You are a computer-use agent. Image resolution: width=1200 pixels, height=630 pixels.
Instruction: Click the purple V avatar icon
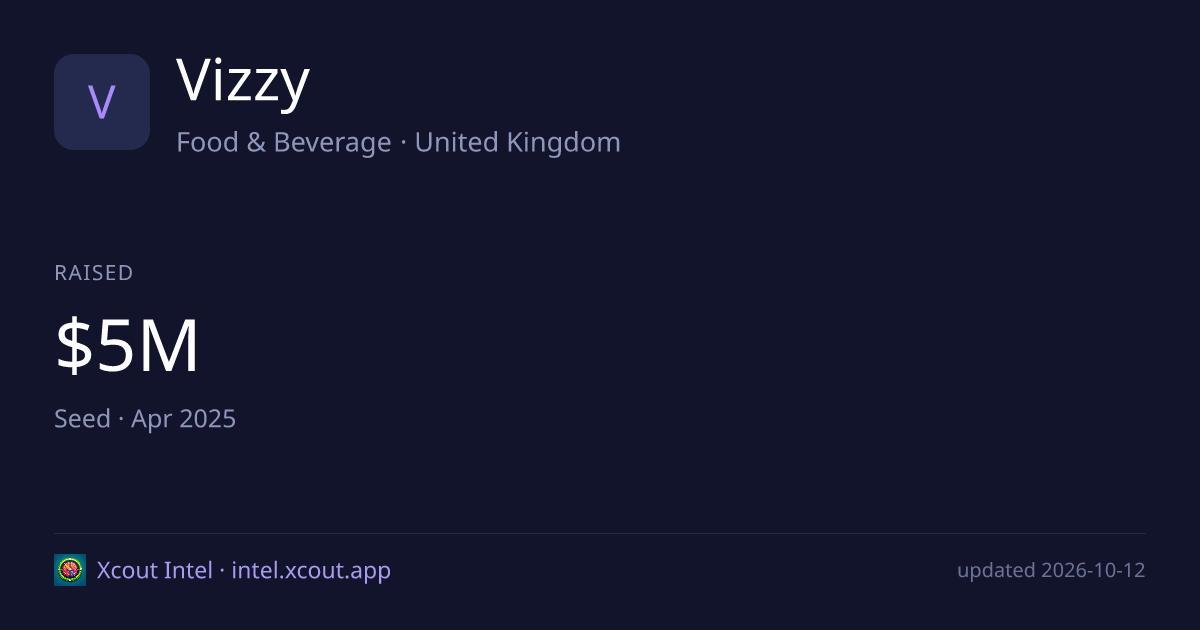(x=102, y=102)
